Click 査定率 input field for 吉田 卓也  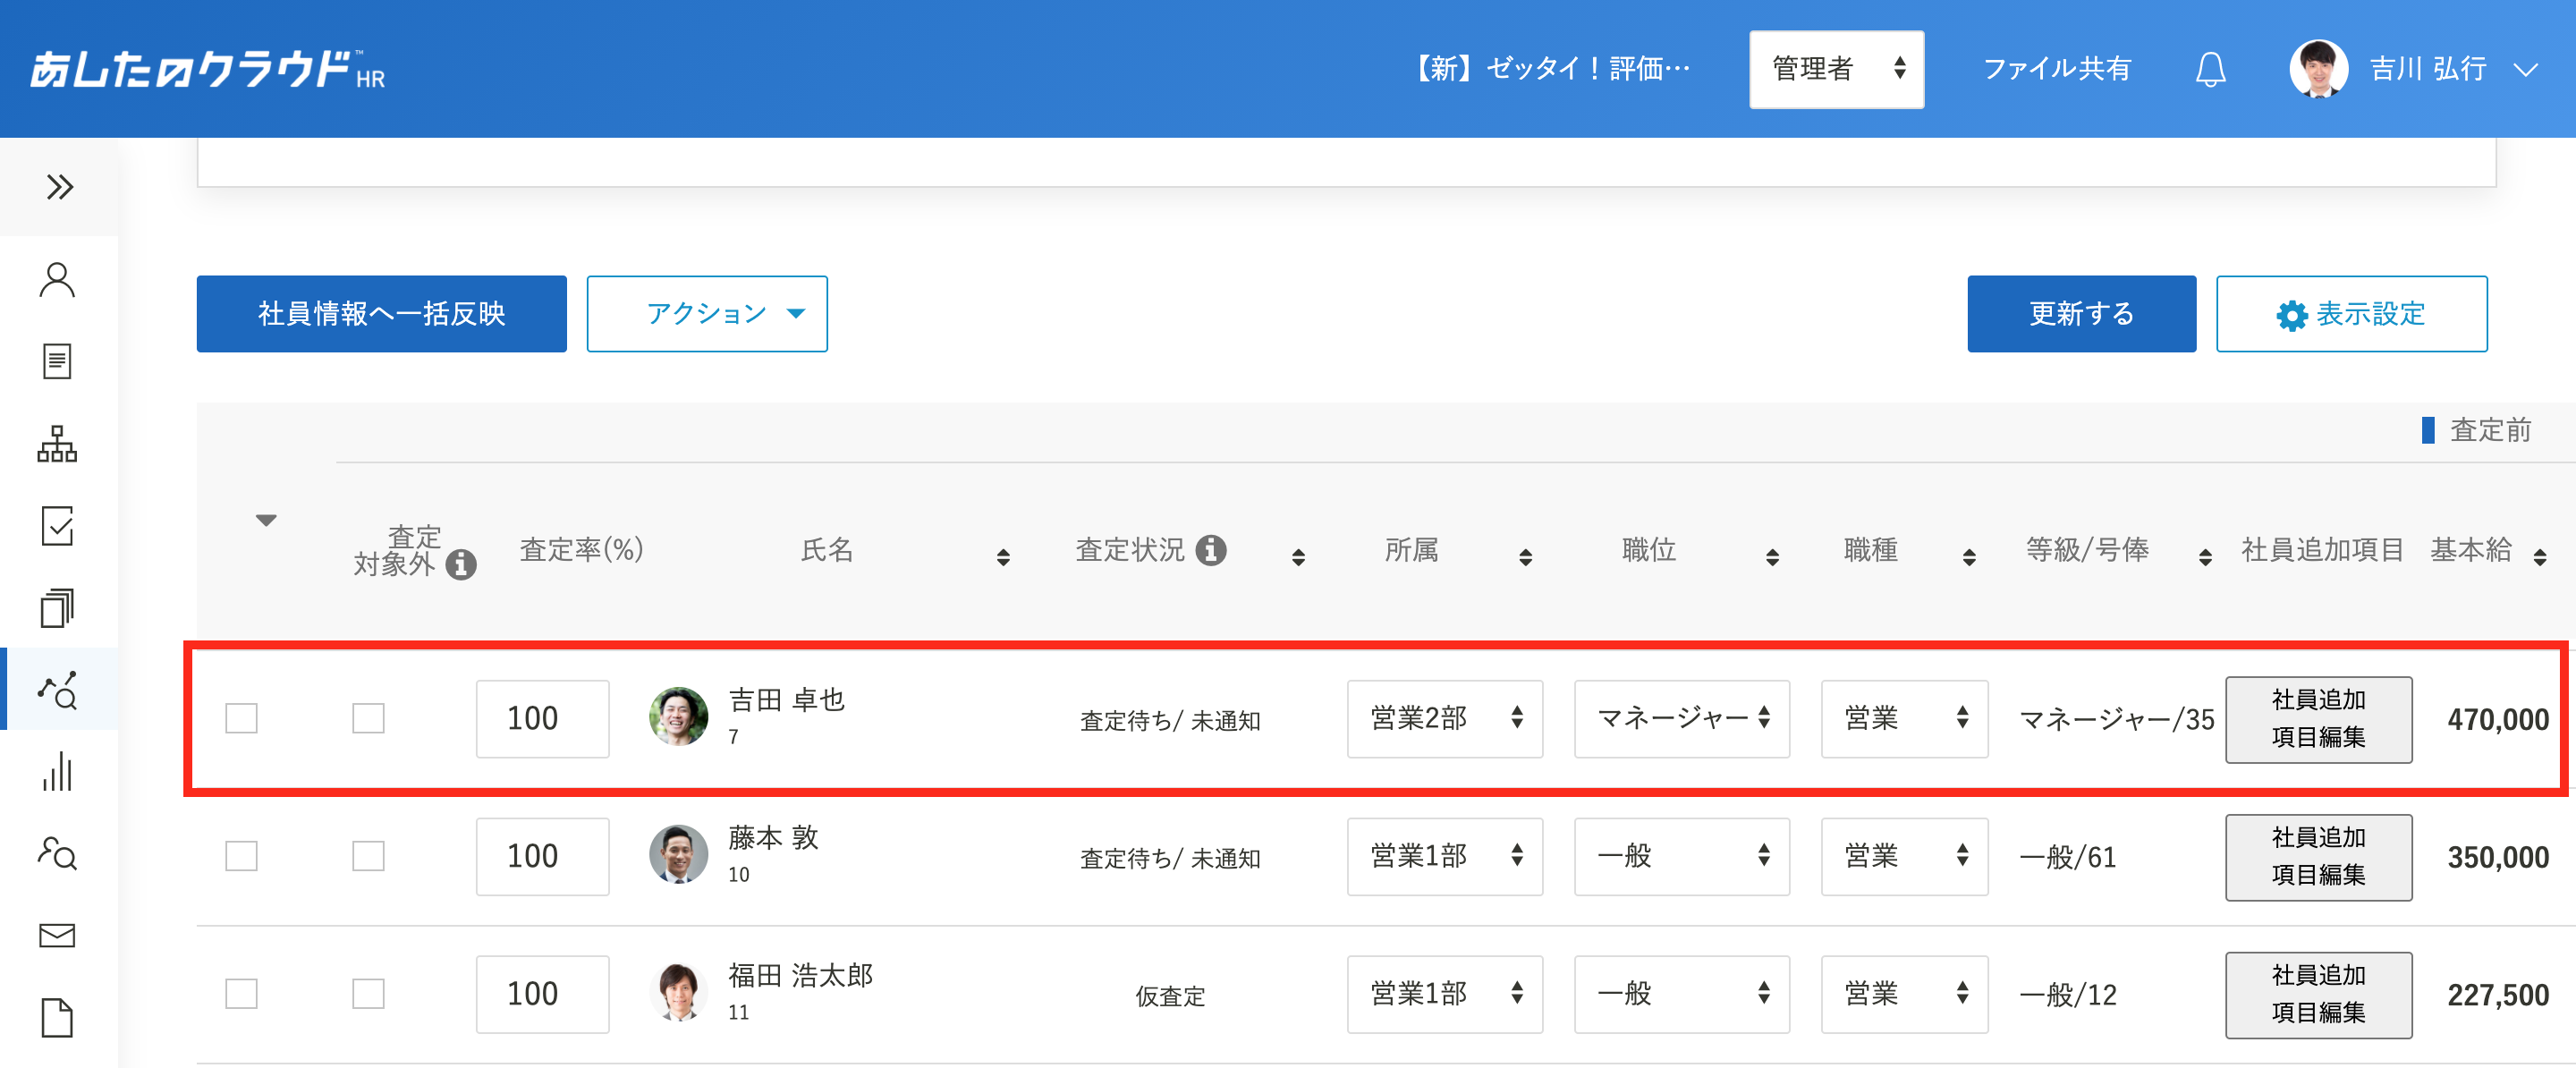tap(542, 719)
